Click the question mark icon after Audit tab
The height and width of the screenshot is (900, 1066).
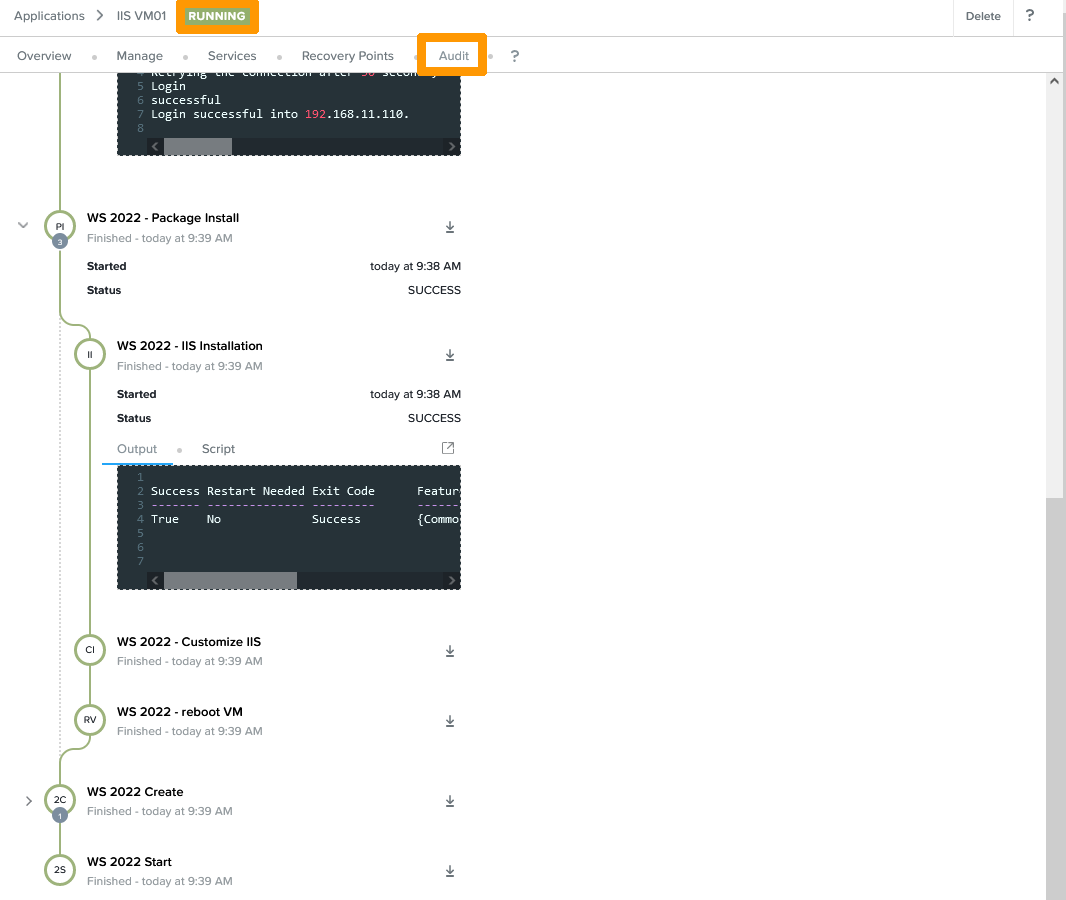click(x=515, y=56)
